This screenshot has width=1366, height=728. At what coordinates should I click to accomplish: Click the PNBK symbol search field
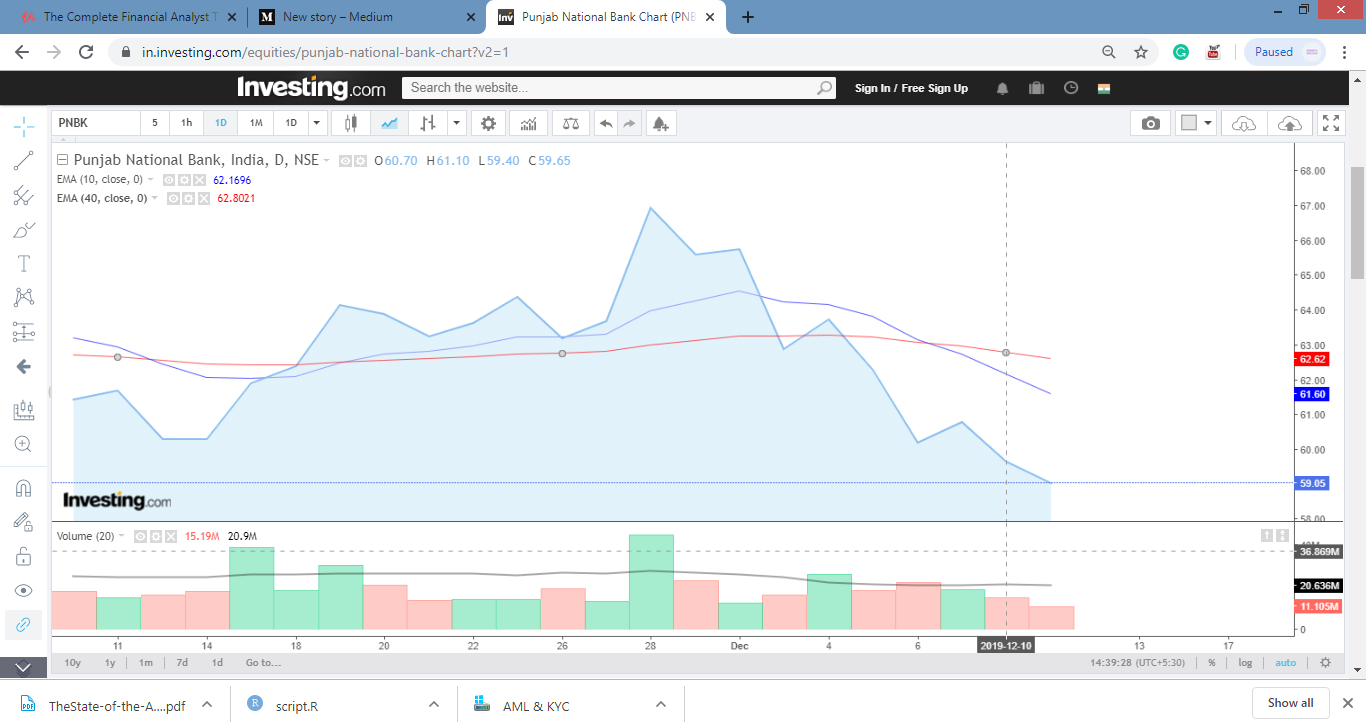coord(96,123)
